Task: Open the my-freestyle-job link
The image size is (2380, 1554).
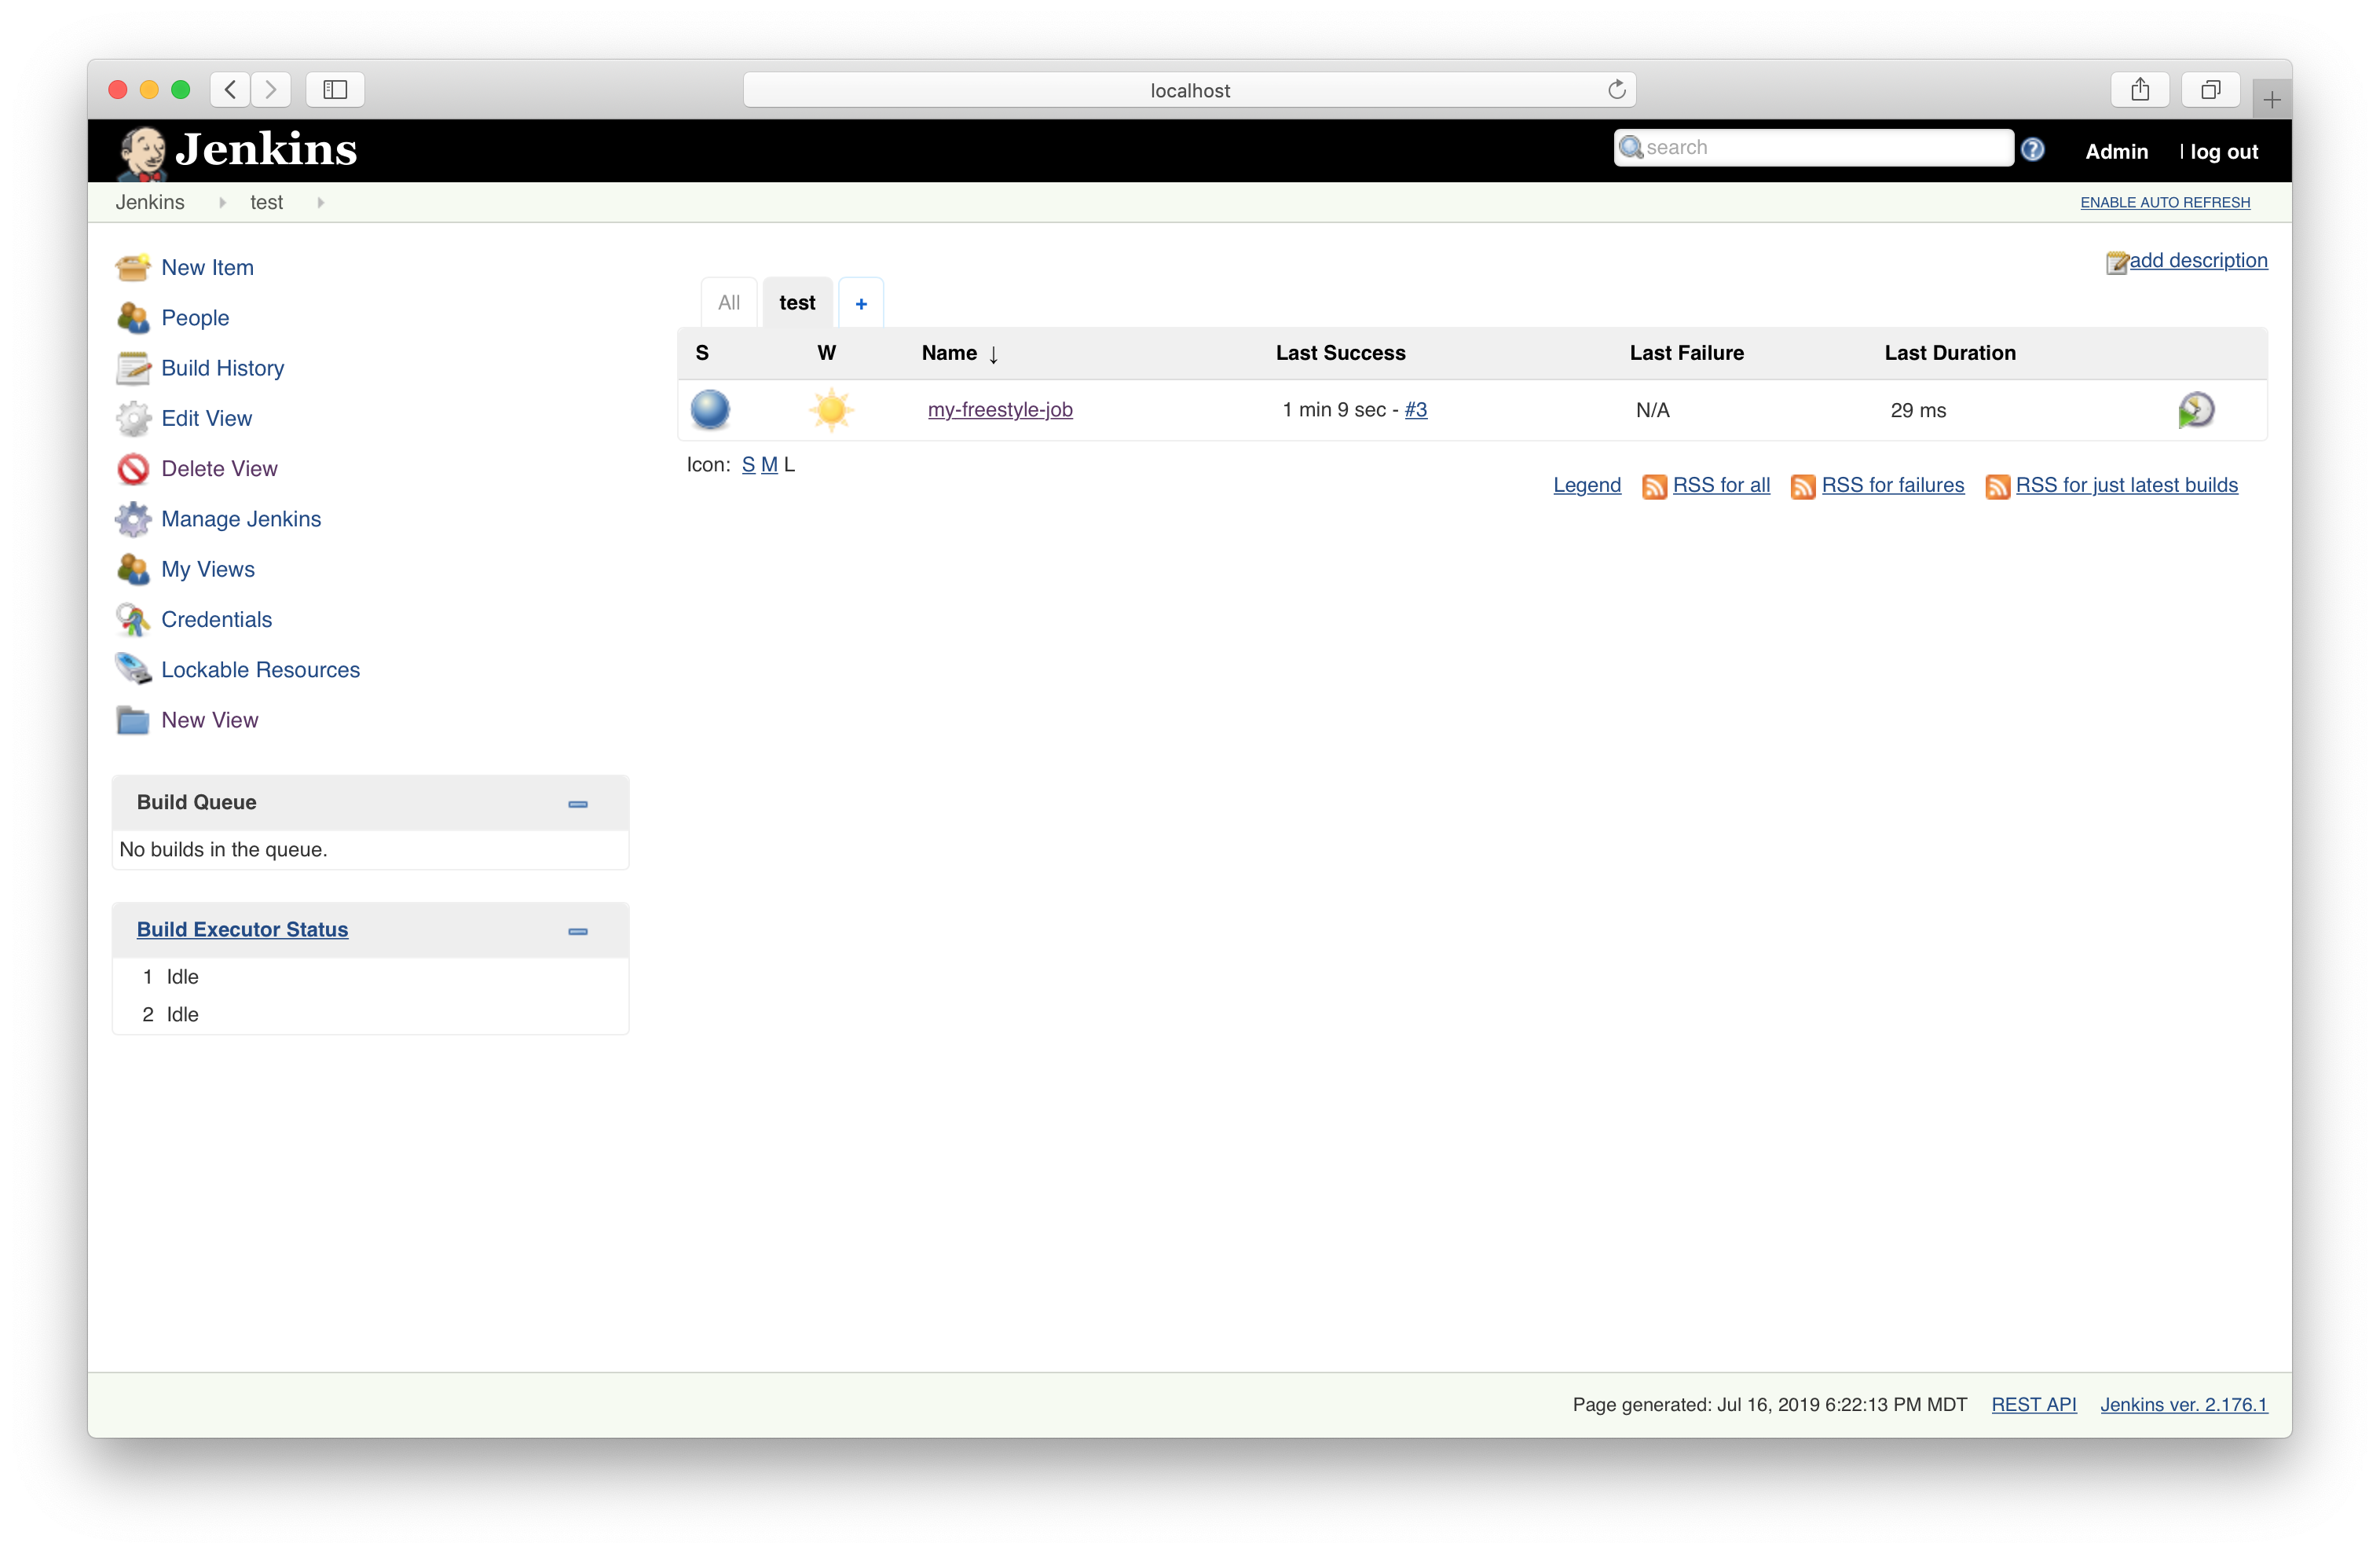Action: pyautogui.click(x=999, y=410)
